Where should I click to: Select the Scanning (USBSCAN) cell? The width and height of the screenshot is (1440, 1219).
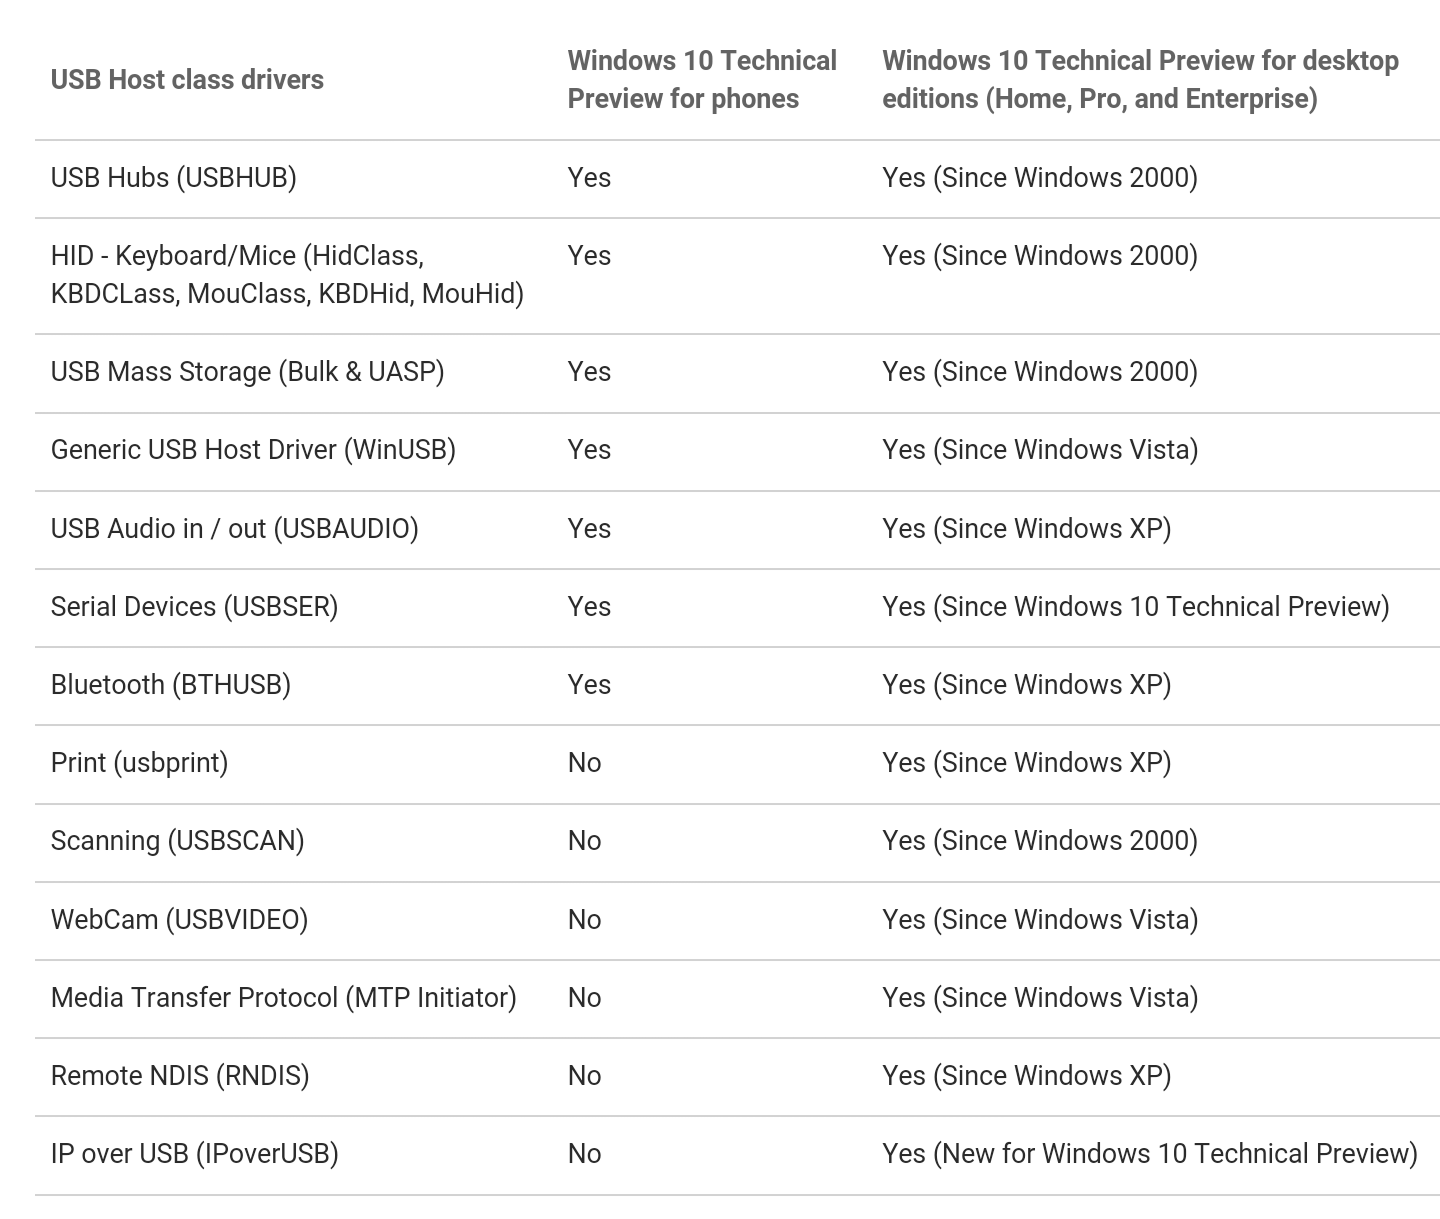[x=178, y=841]
